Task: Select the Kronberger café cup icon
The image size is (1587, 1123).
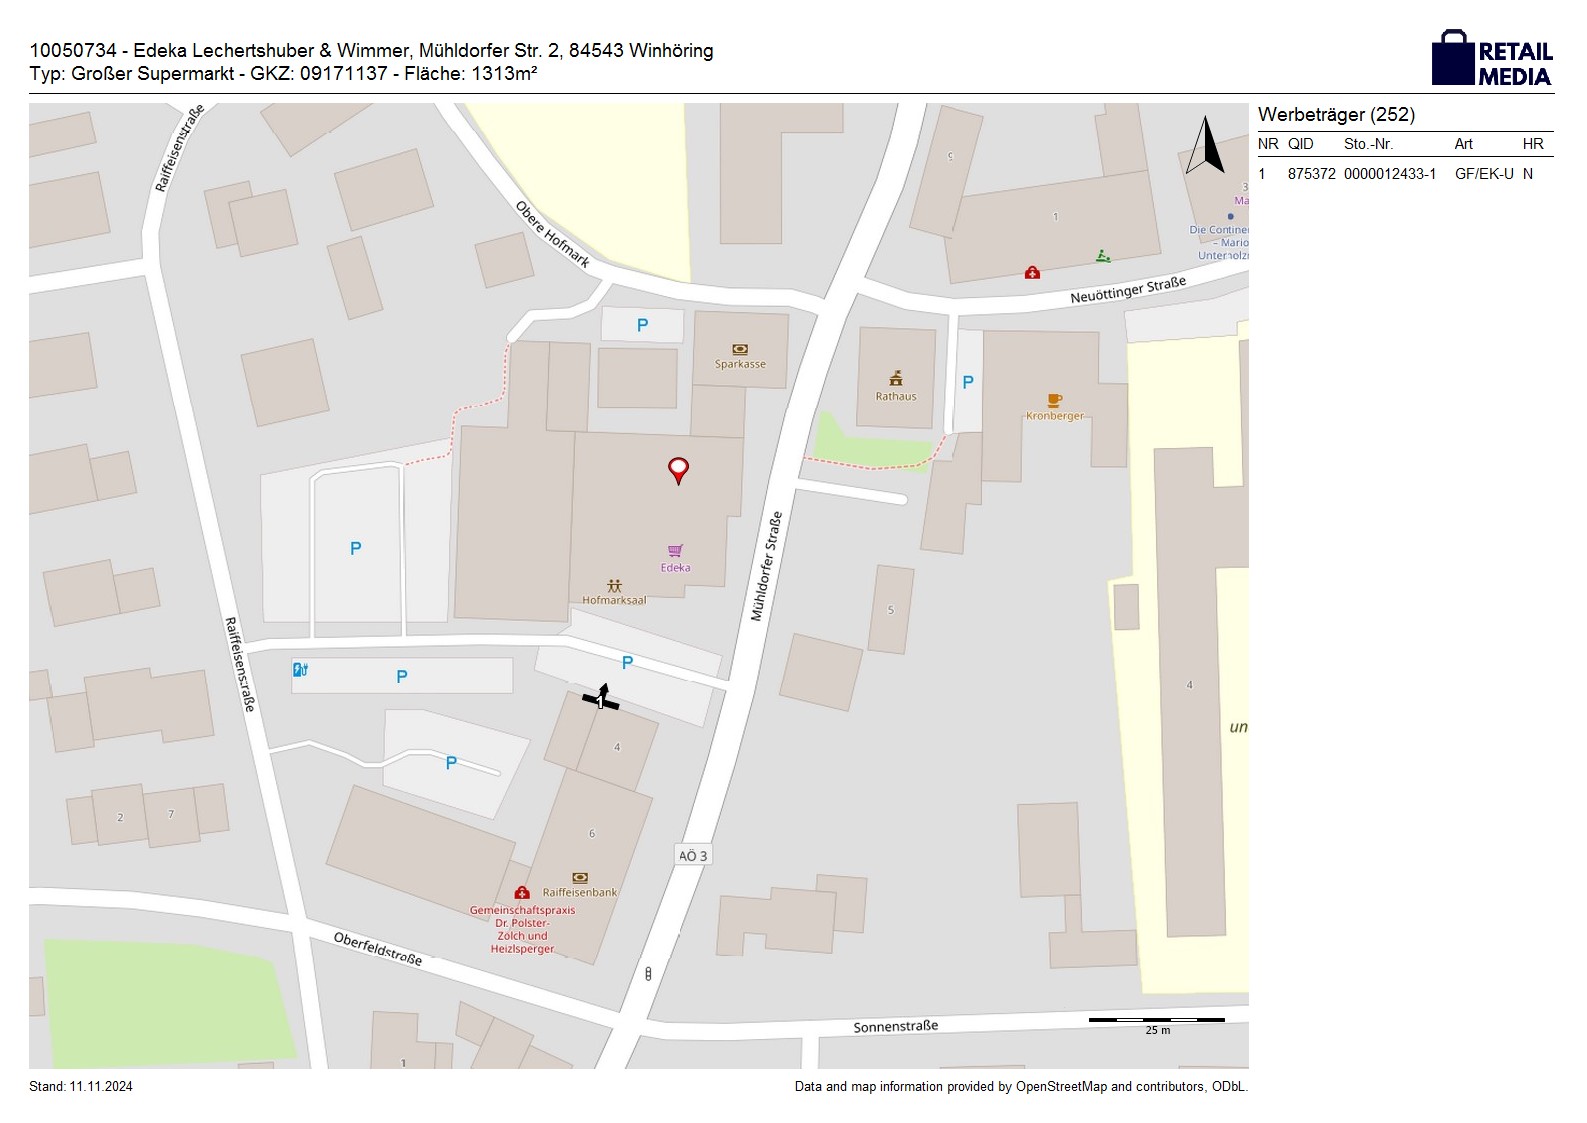Action: (1054, 400)
